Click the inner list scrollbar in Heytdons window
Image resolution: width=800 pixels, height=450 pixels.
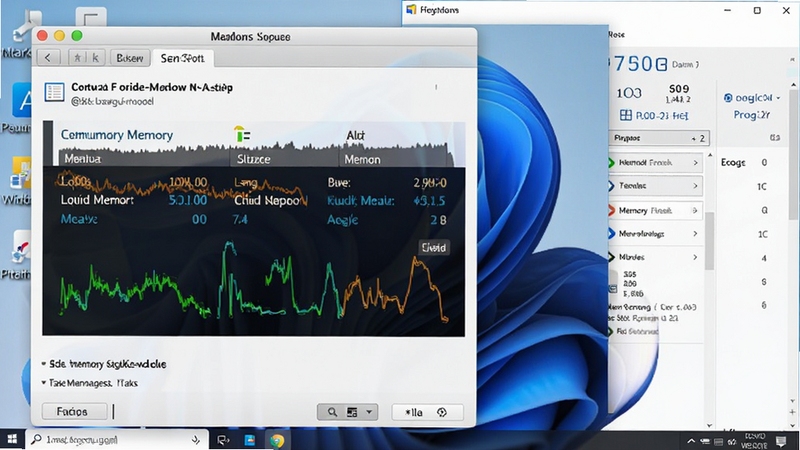pos(710,240)
